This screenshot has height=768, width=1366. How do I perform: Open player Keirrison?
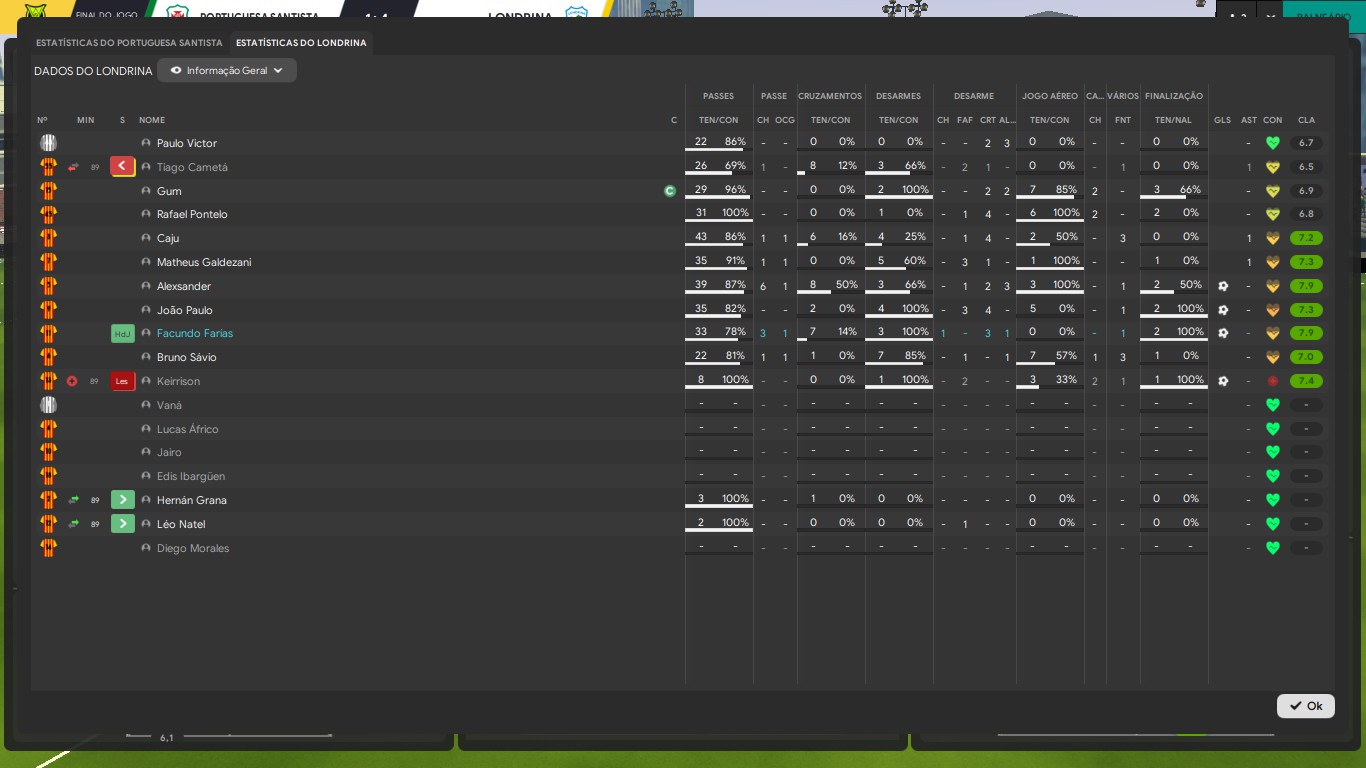(179, 381)
